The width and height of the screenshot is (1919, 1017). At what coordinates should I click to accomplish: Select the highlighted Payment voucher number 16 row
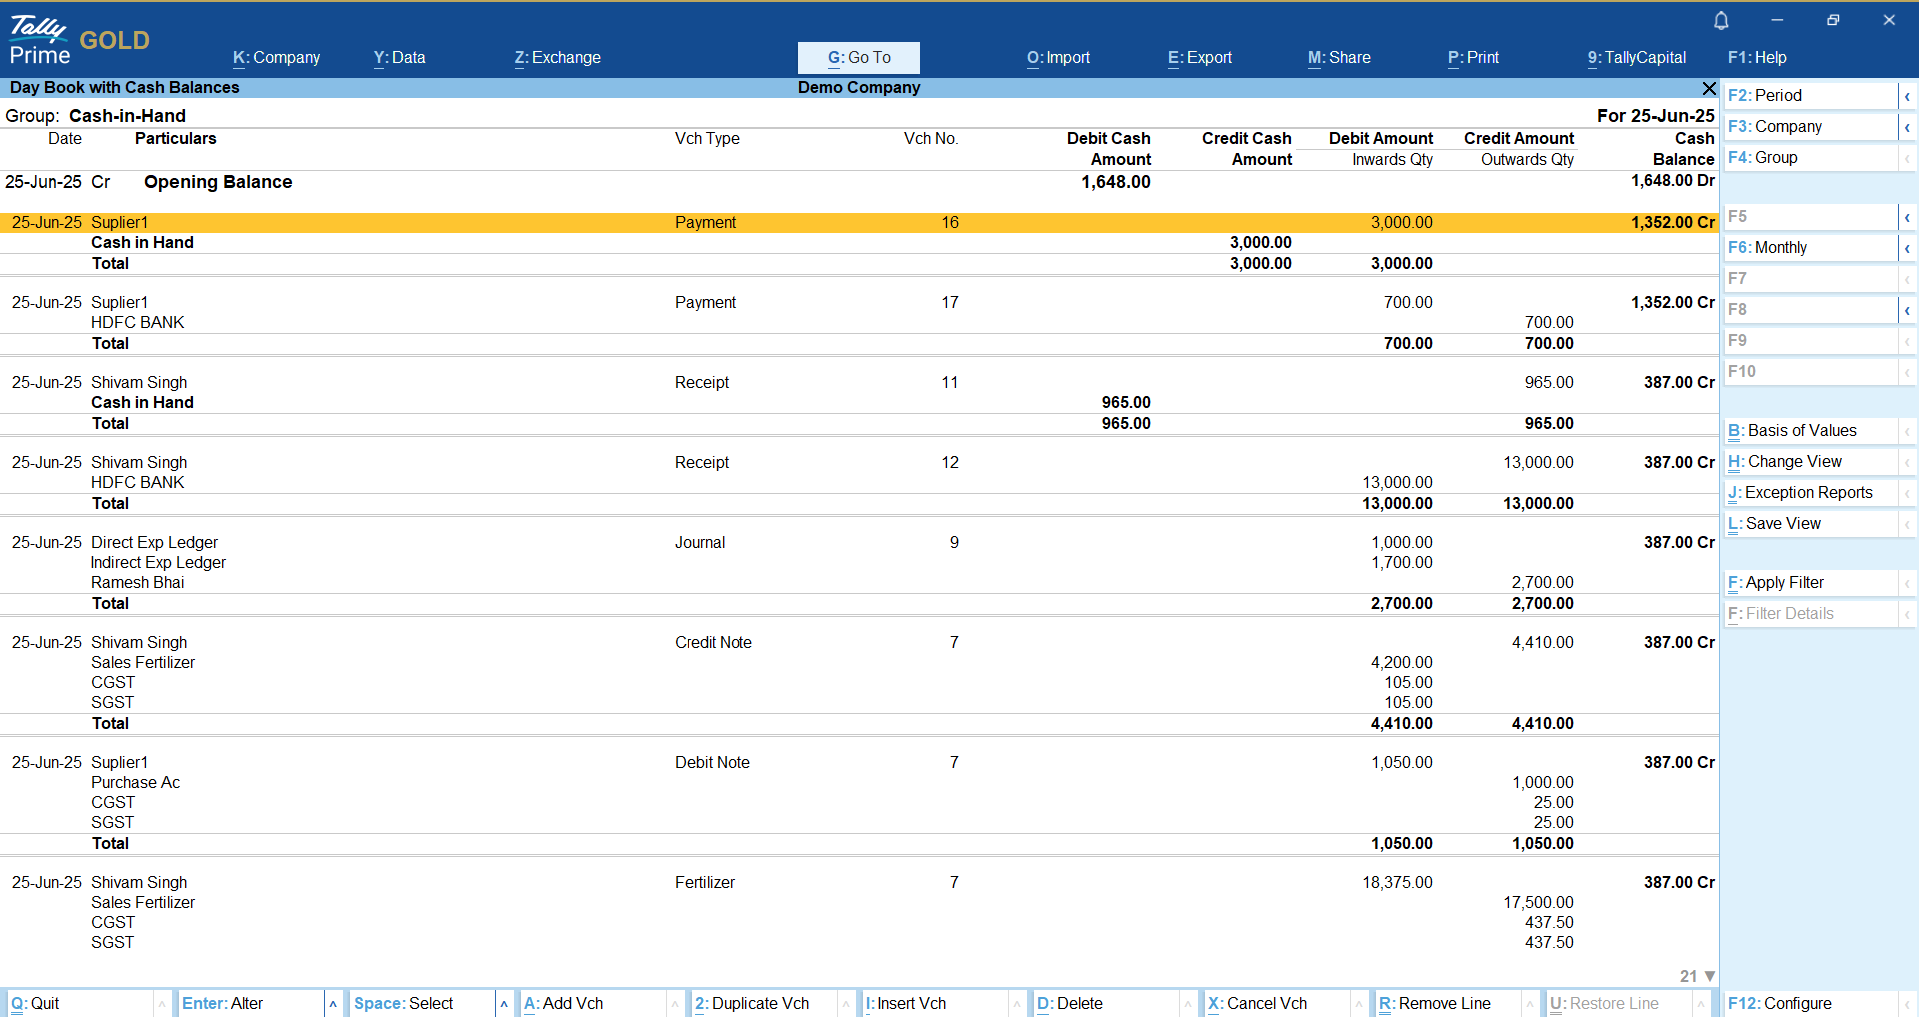tap(705, 223)
